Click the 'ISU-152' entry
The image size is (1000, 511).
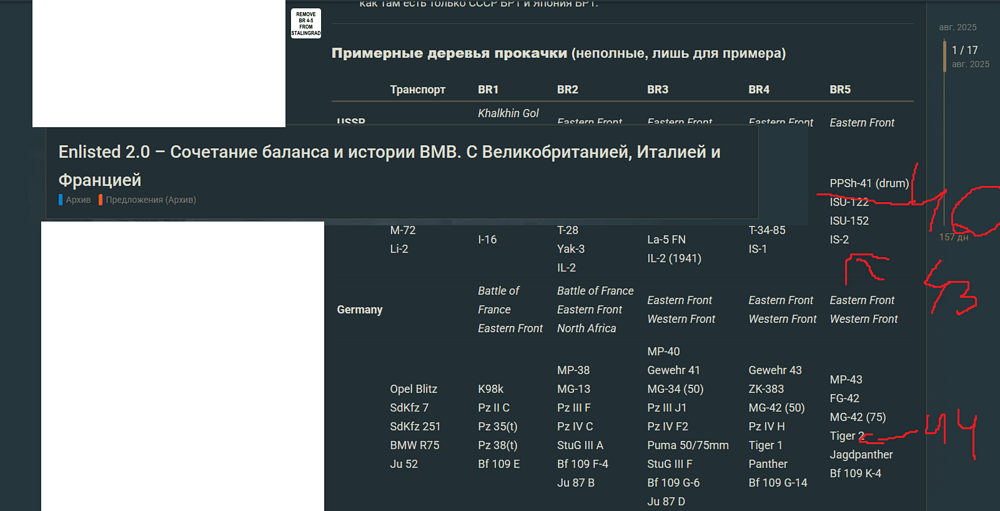coord(849,221)
